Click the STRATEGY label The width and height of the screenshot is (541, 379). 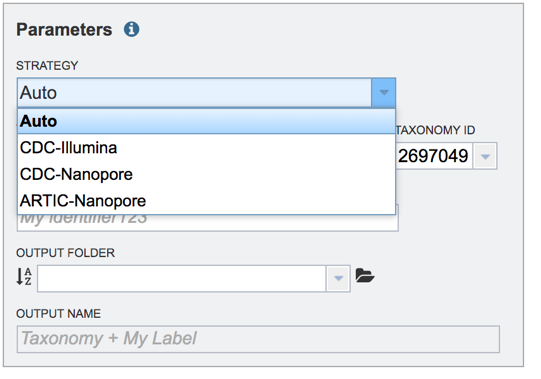tap(47, 66)
